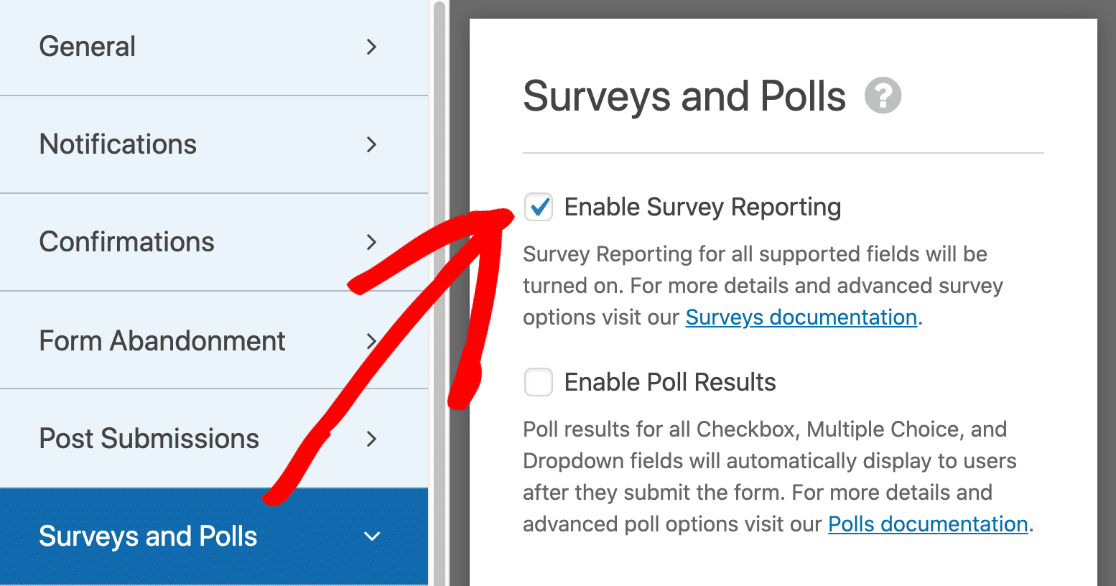The height and width of the screenshot is (586, 1116).
Task: Open the Notifications settings section
Action: coord(214,145)
